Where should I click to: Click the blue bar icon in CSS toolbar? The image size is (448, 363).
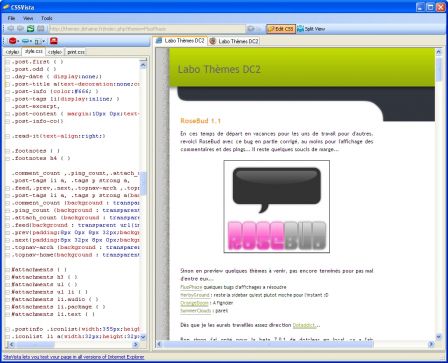point(25,41)
